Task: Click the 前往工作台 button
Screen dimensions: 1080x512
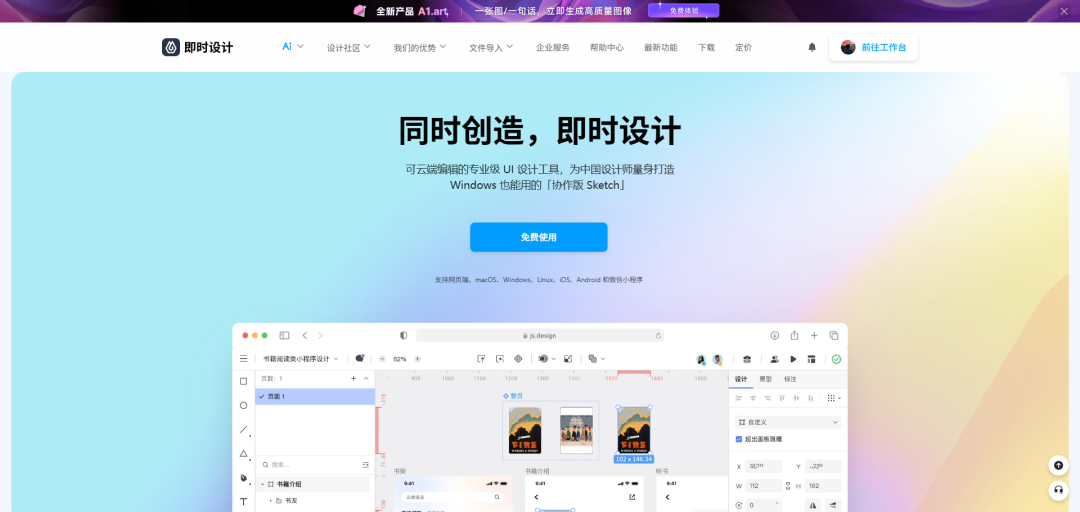Action: pyautogui.click(x=873, y=48)
